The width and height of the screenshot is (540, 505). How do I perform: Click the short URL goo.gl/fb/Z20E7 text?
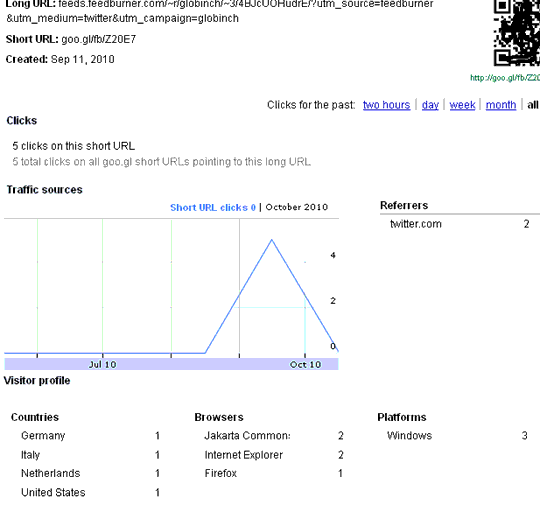click(x=98, y=39)
